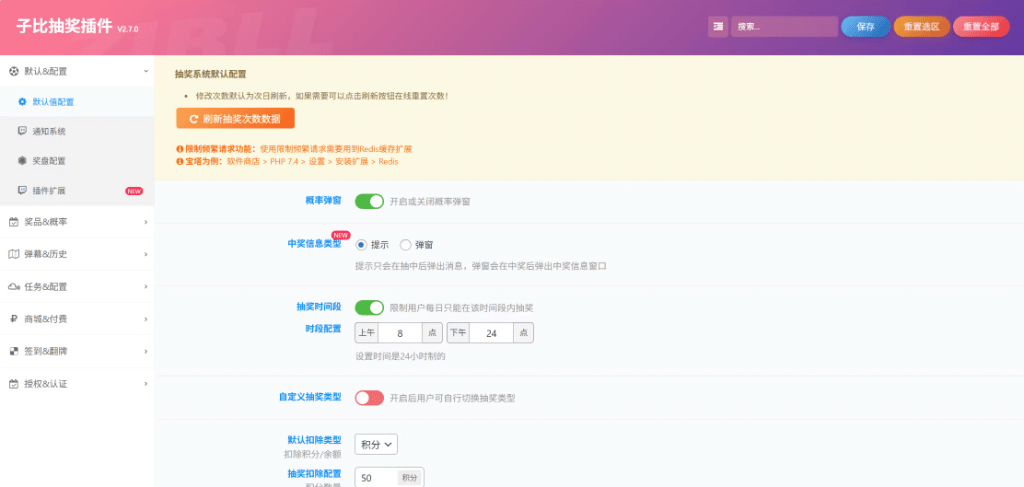Click the 时段配置 label

(323, 328)
